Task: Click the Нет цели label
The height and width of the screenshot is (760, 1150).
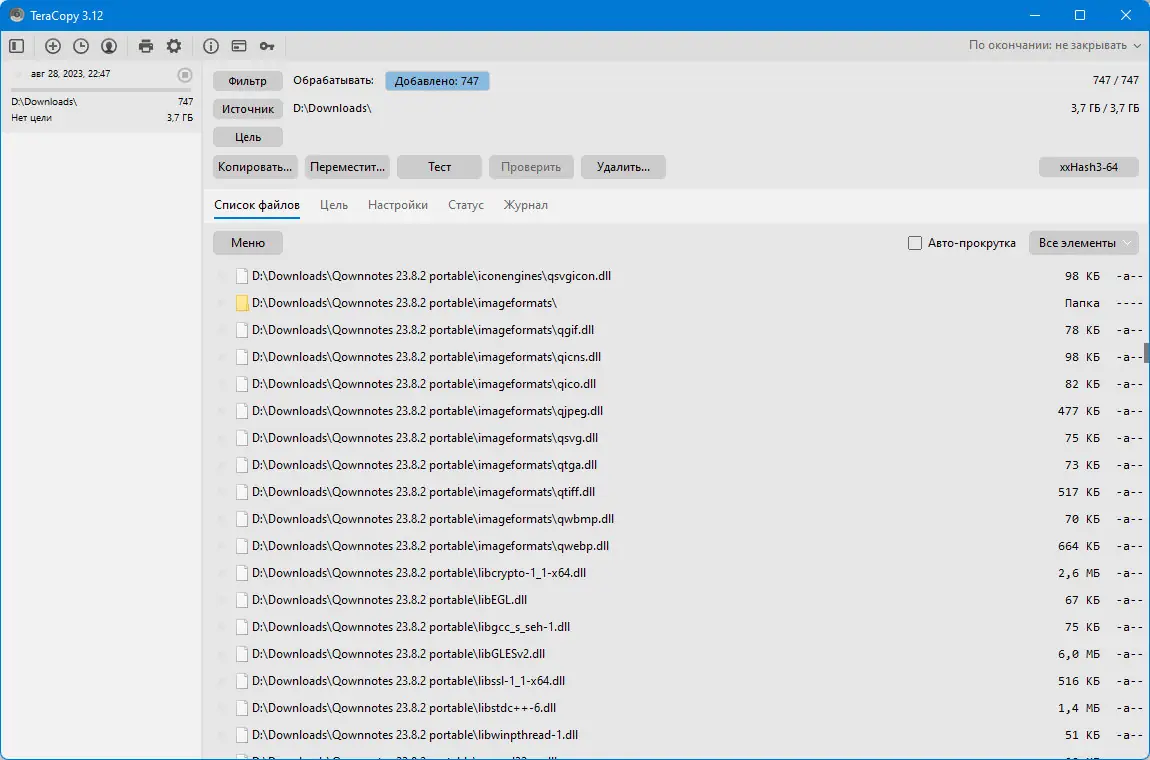Action: (32, 117)
